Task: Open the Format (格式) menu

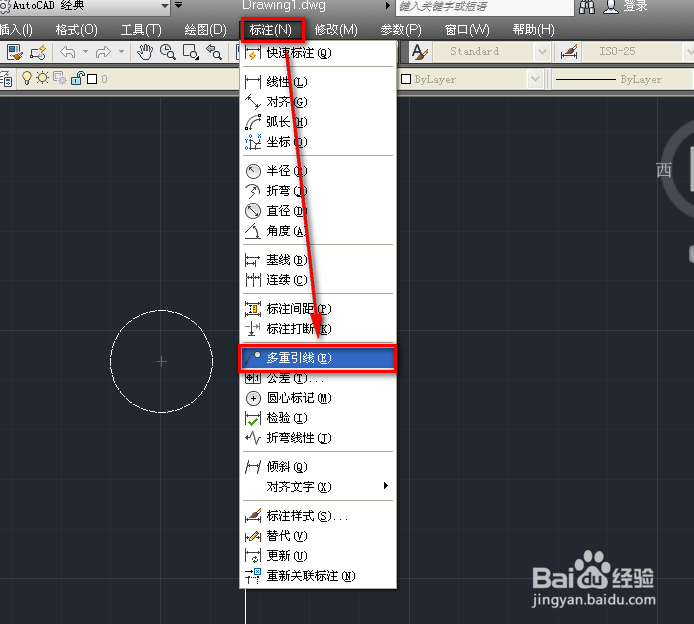Action: pyautogui.click(x=77, y=30)
